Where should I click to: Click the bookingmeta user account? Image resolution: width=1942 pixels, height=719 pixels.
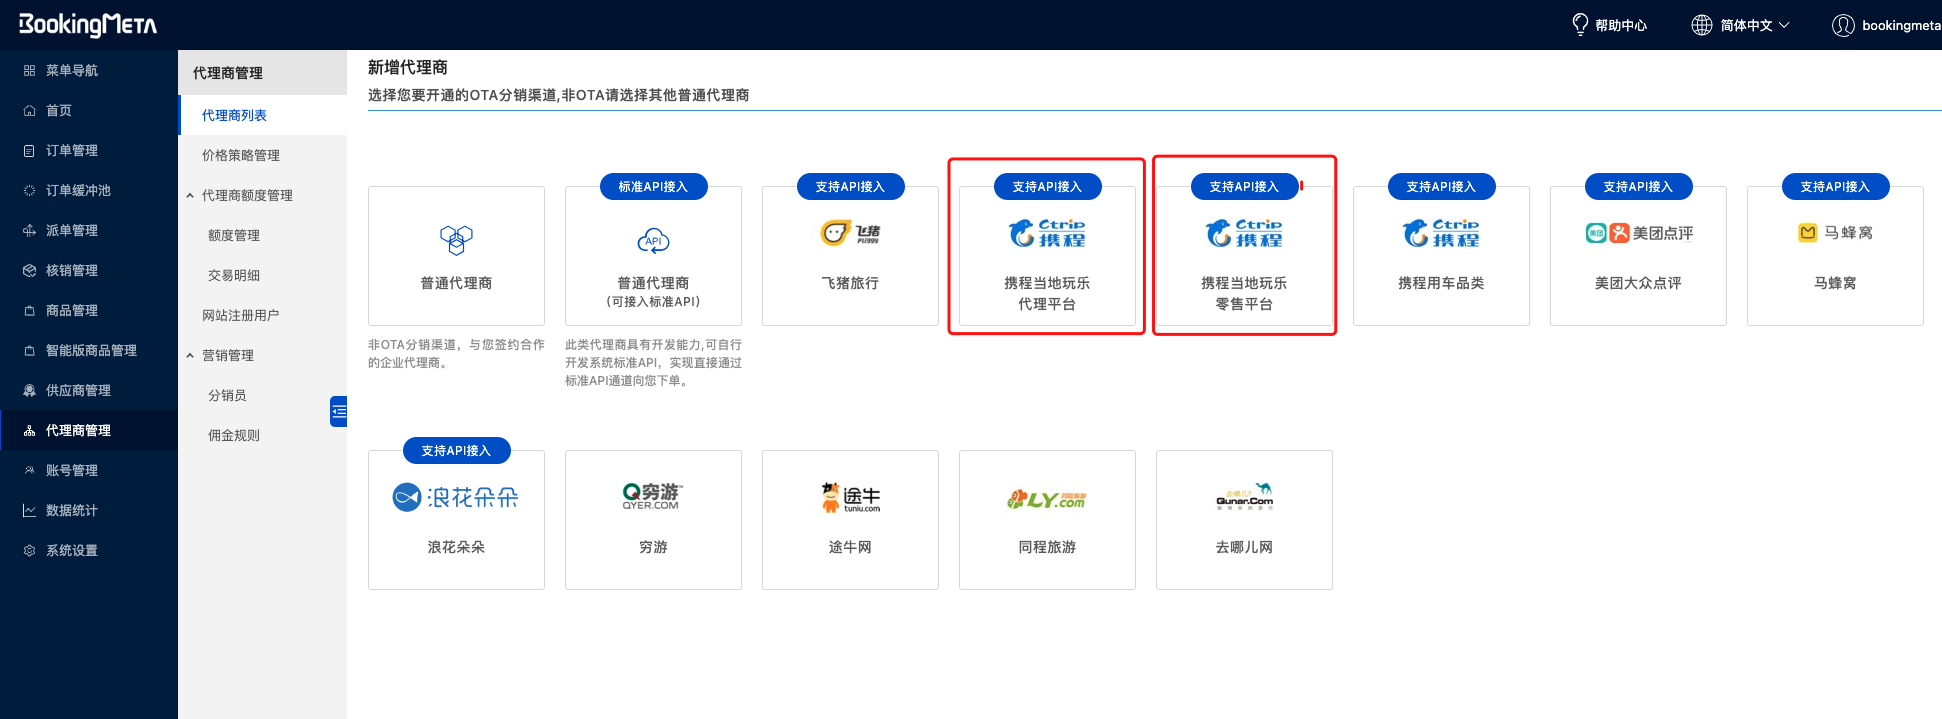1886,25
